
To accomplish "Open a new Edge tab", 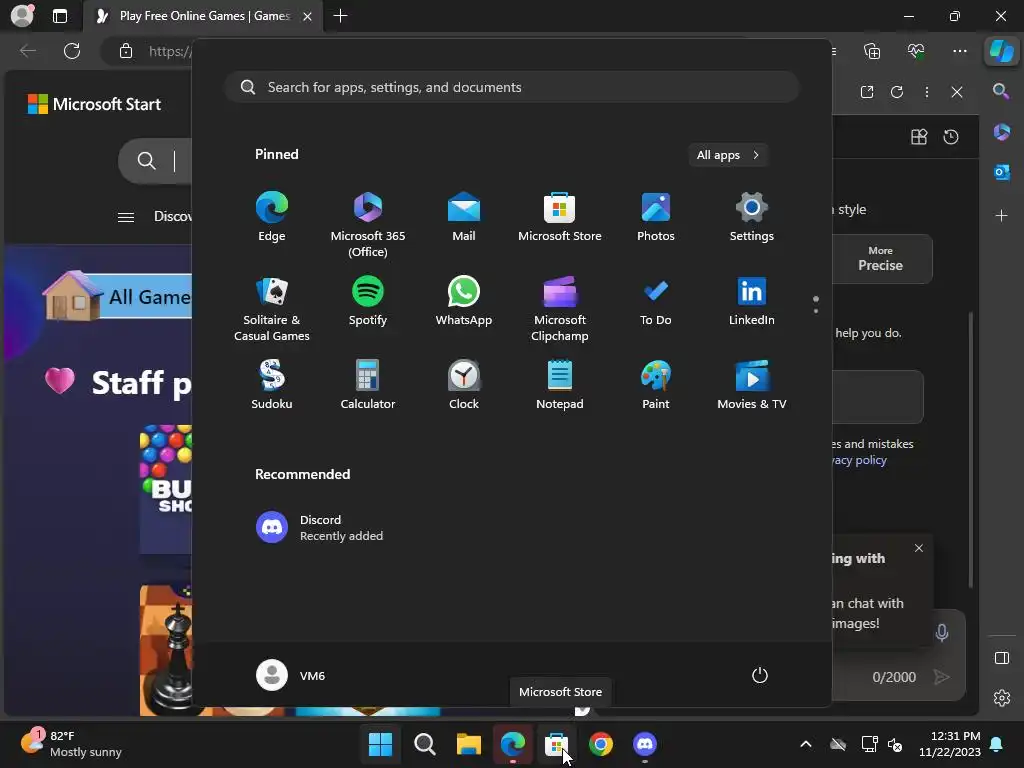I will [340, 16].
